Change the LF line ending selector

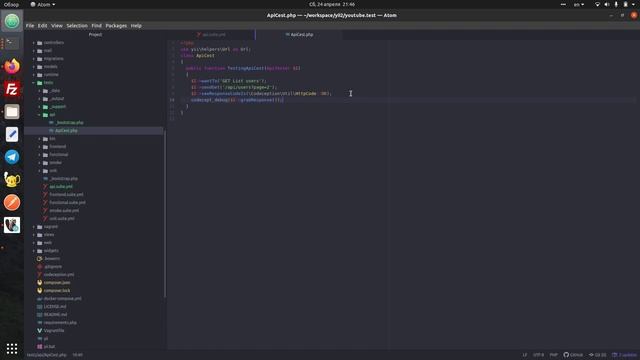(525, 355)
